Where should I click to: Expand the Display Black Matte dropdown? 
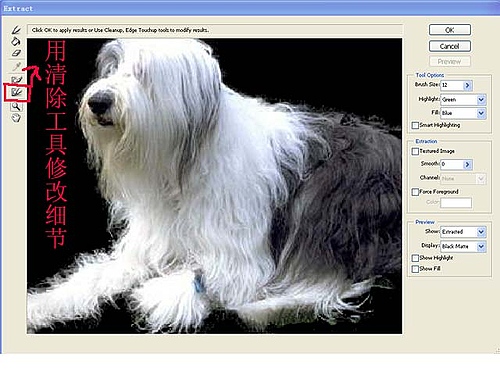click(481, 246)
